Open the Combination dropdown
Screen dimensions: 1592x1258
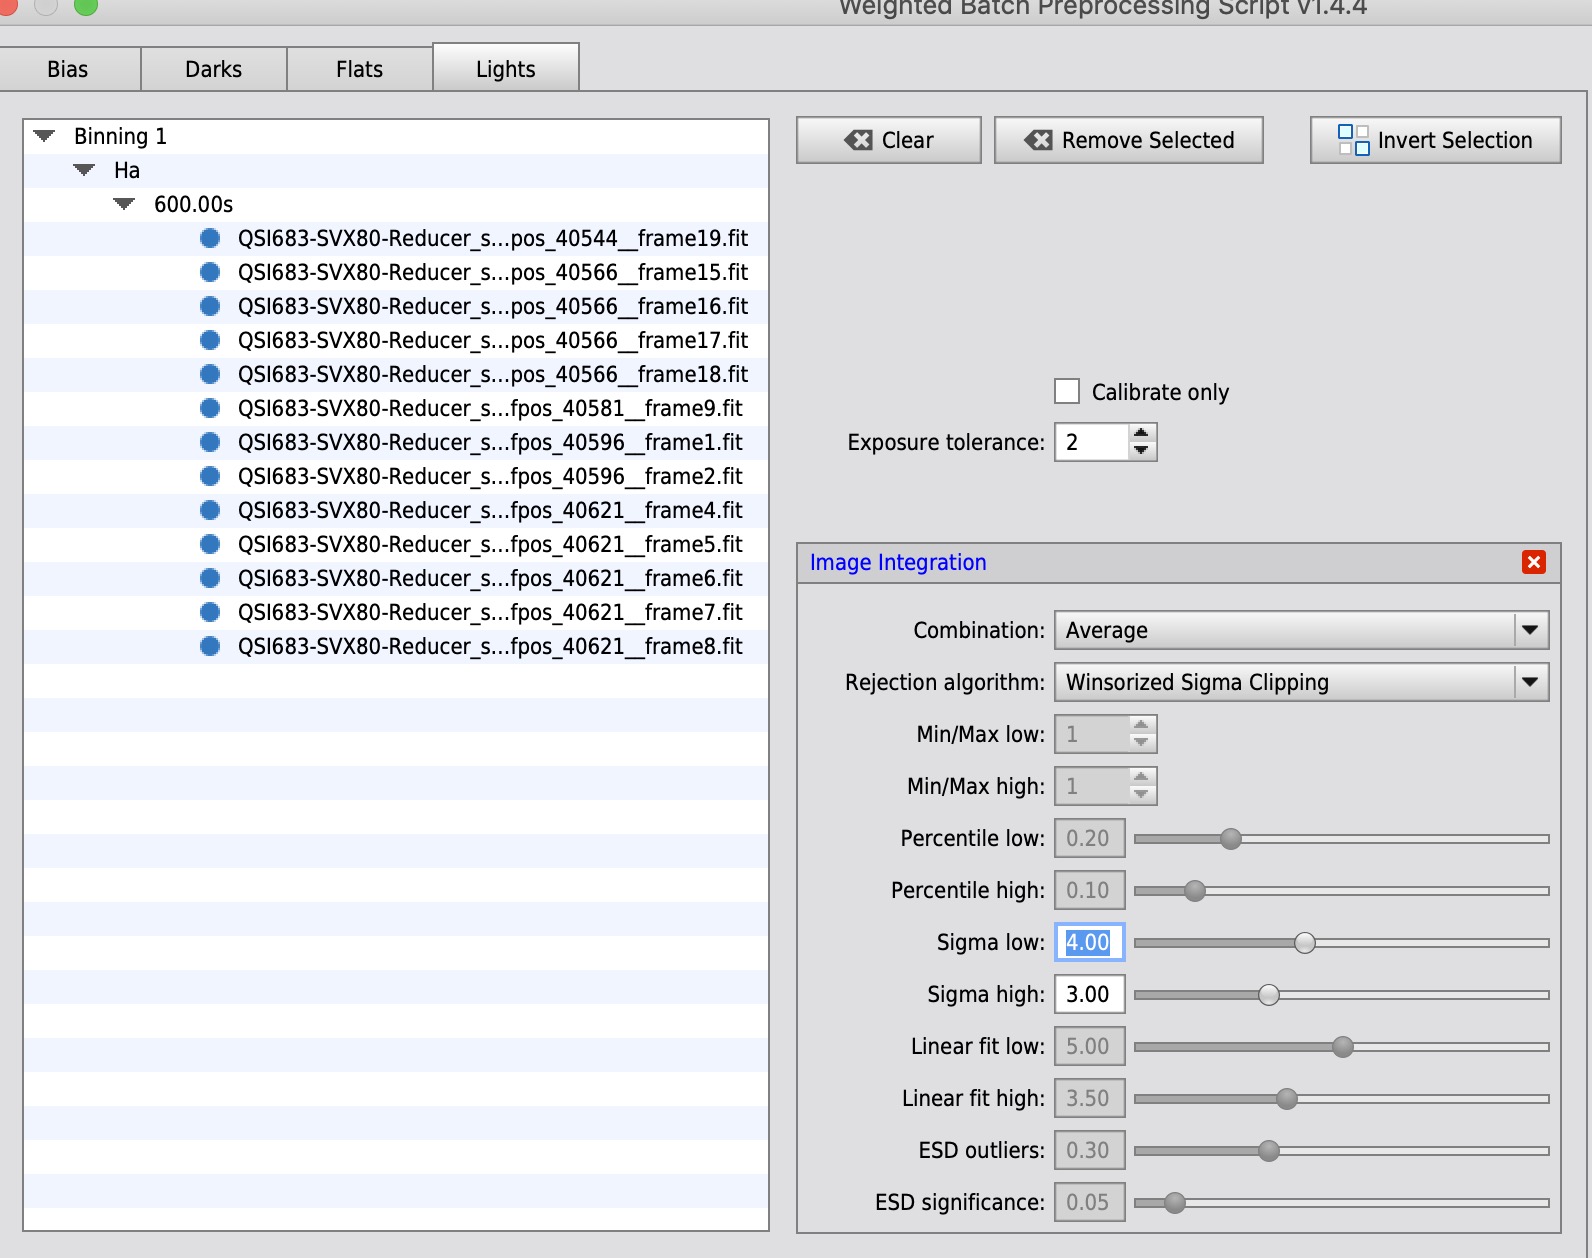(x=1302, y=630)
